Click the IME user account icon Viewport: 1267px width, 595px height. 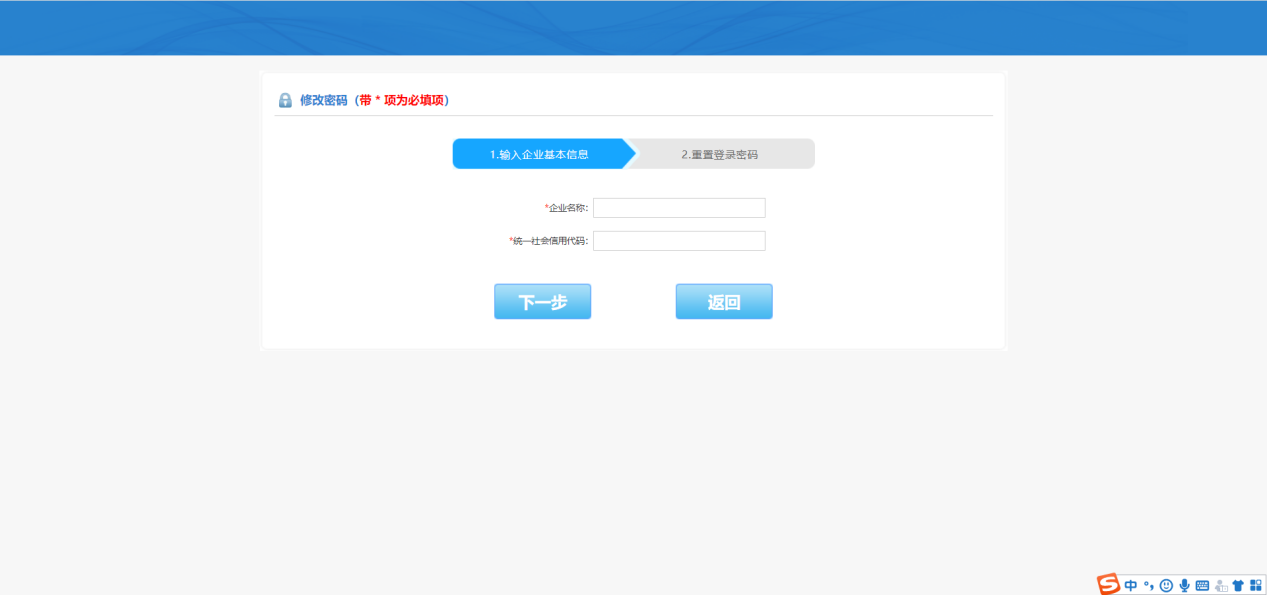coord(1220,585)
